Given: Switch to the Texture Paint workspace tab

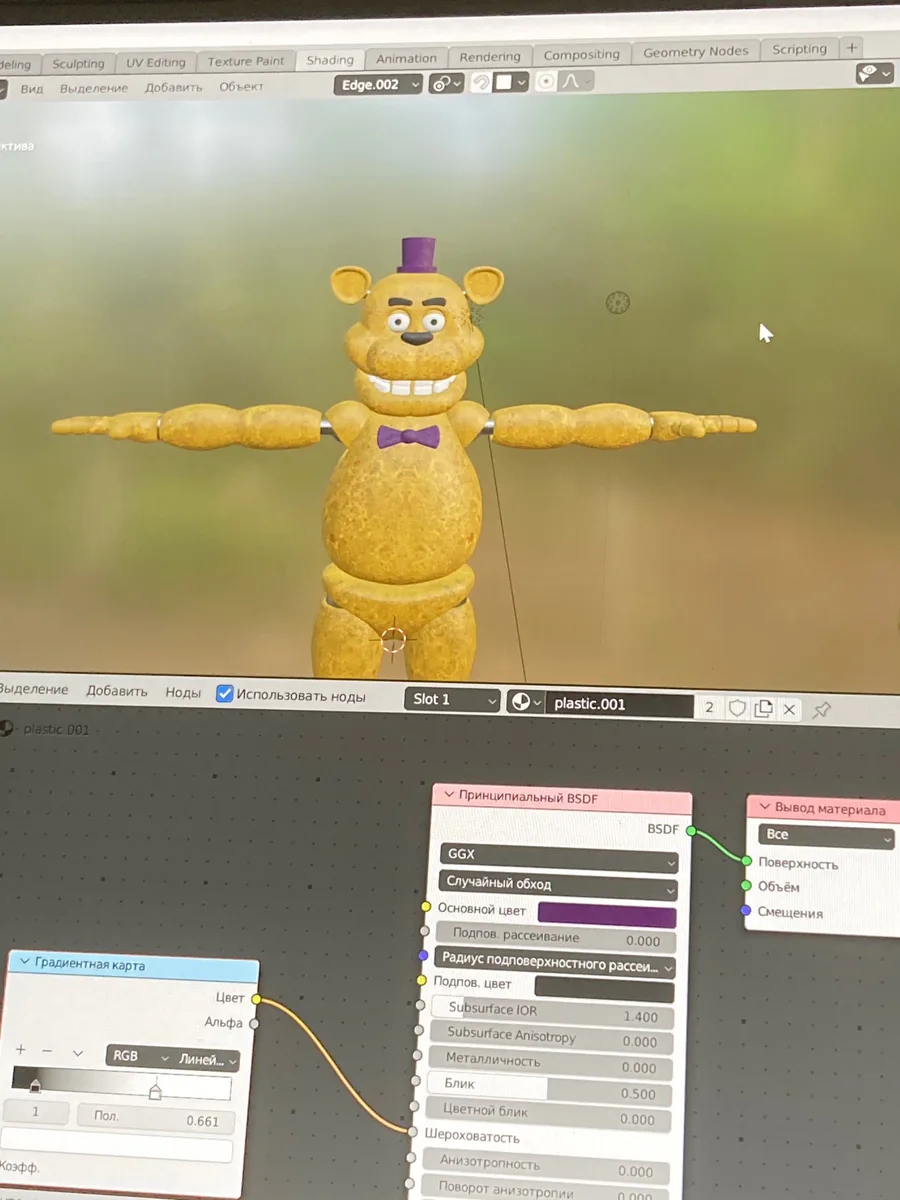Looking at the screenshot, I should point(244,61).
